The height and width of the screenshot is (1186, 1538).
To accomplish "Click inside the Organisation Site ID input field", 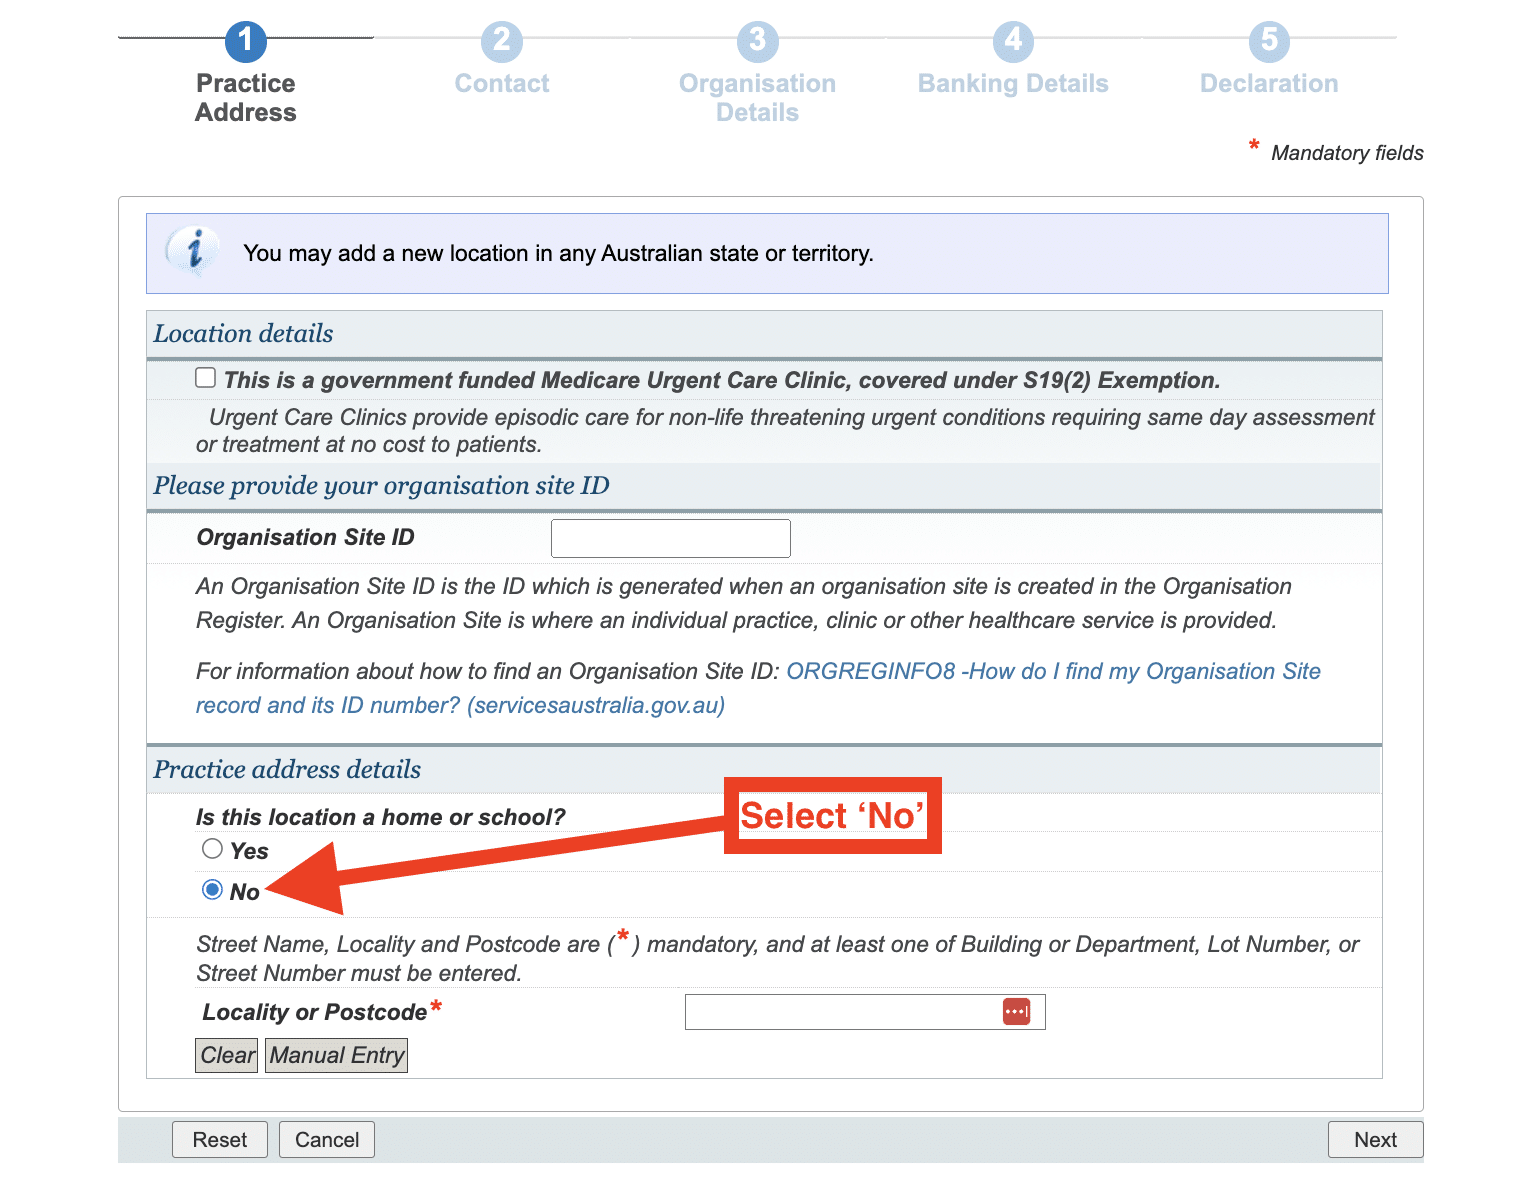I will (669, 537).
